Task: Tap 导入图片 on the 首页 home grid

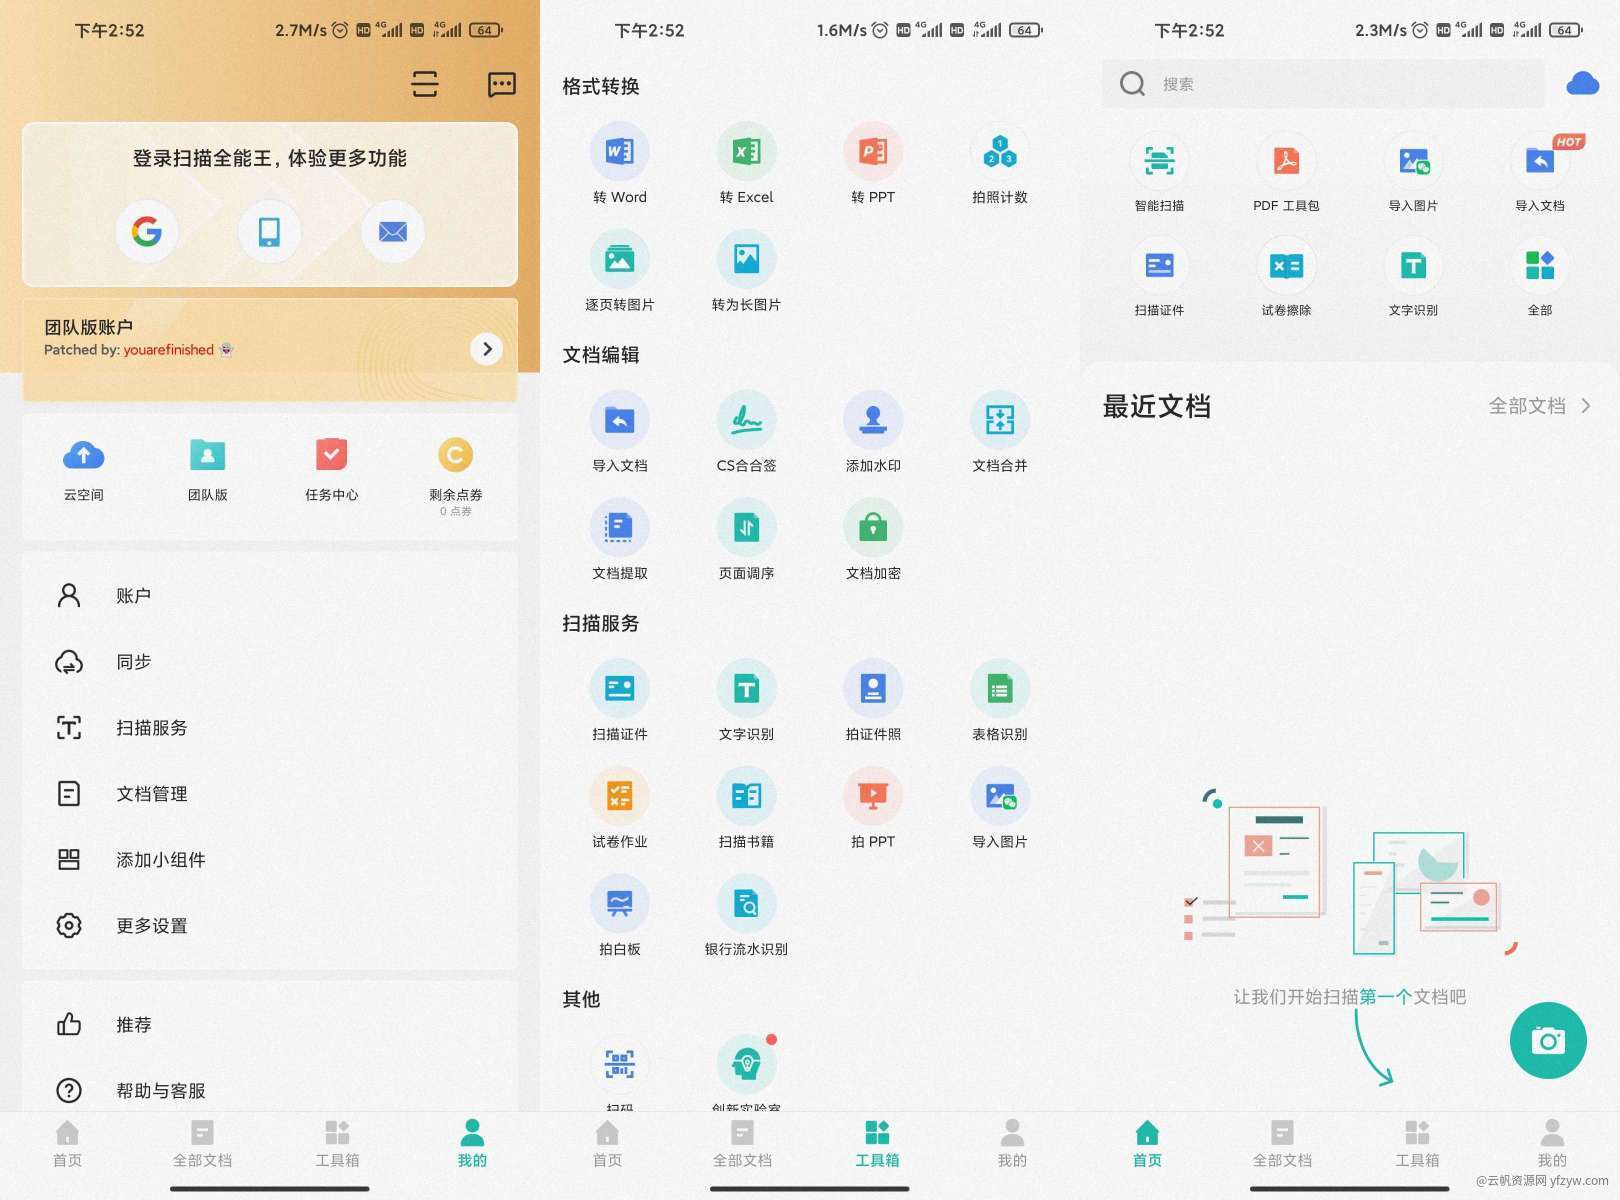Action: 1413,173
